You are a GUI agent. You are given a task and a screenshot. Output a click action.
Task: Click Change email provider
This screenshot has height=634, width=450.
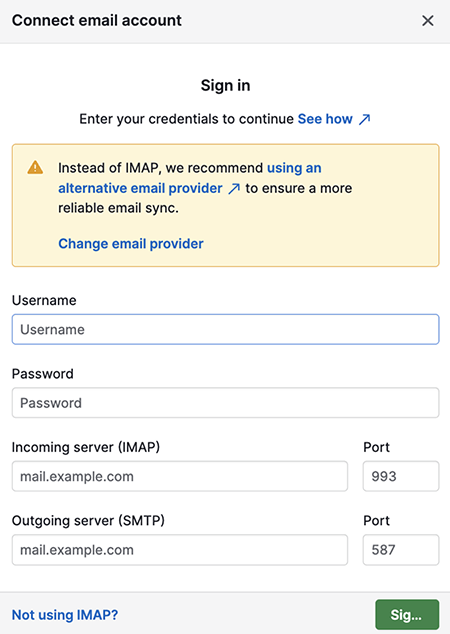pyautogui.click(x=131, y=244)
